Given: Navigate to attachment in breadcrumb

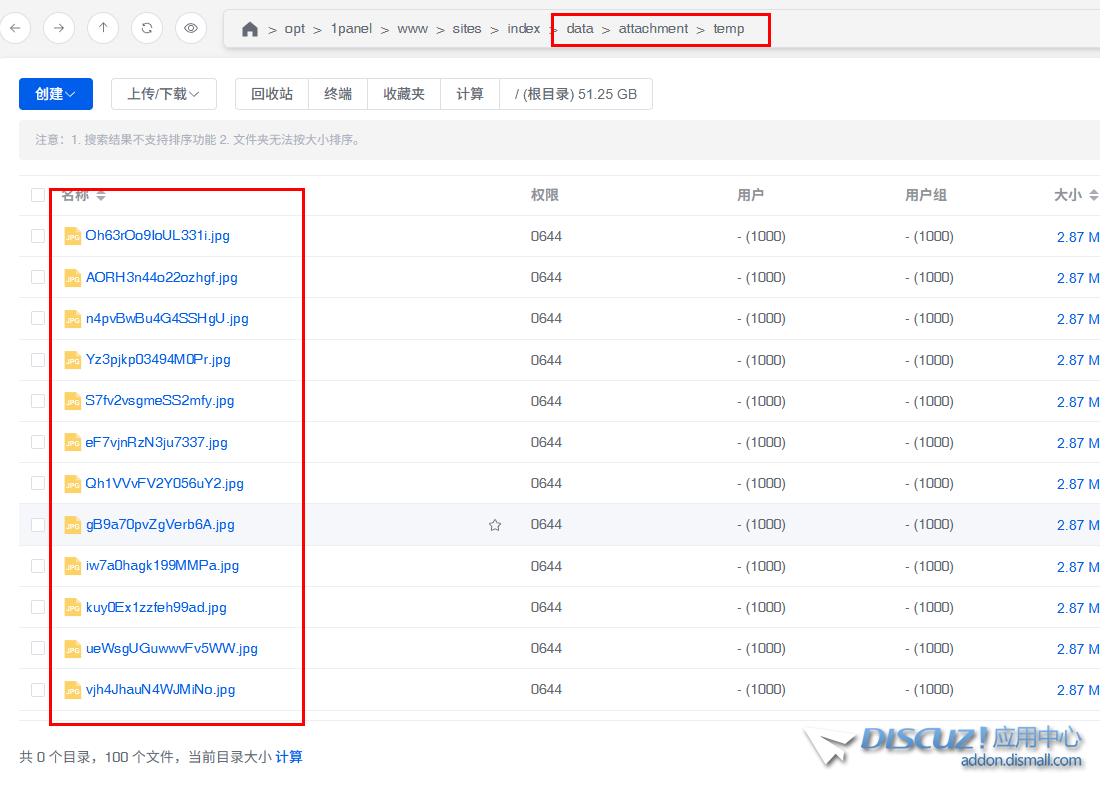Looking at the screenshot, I should click(x=653, y=29).
